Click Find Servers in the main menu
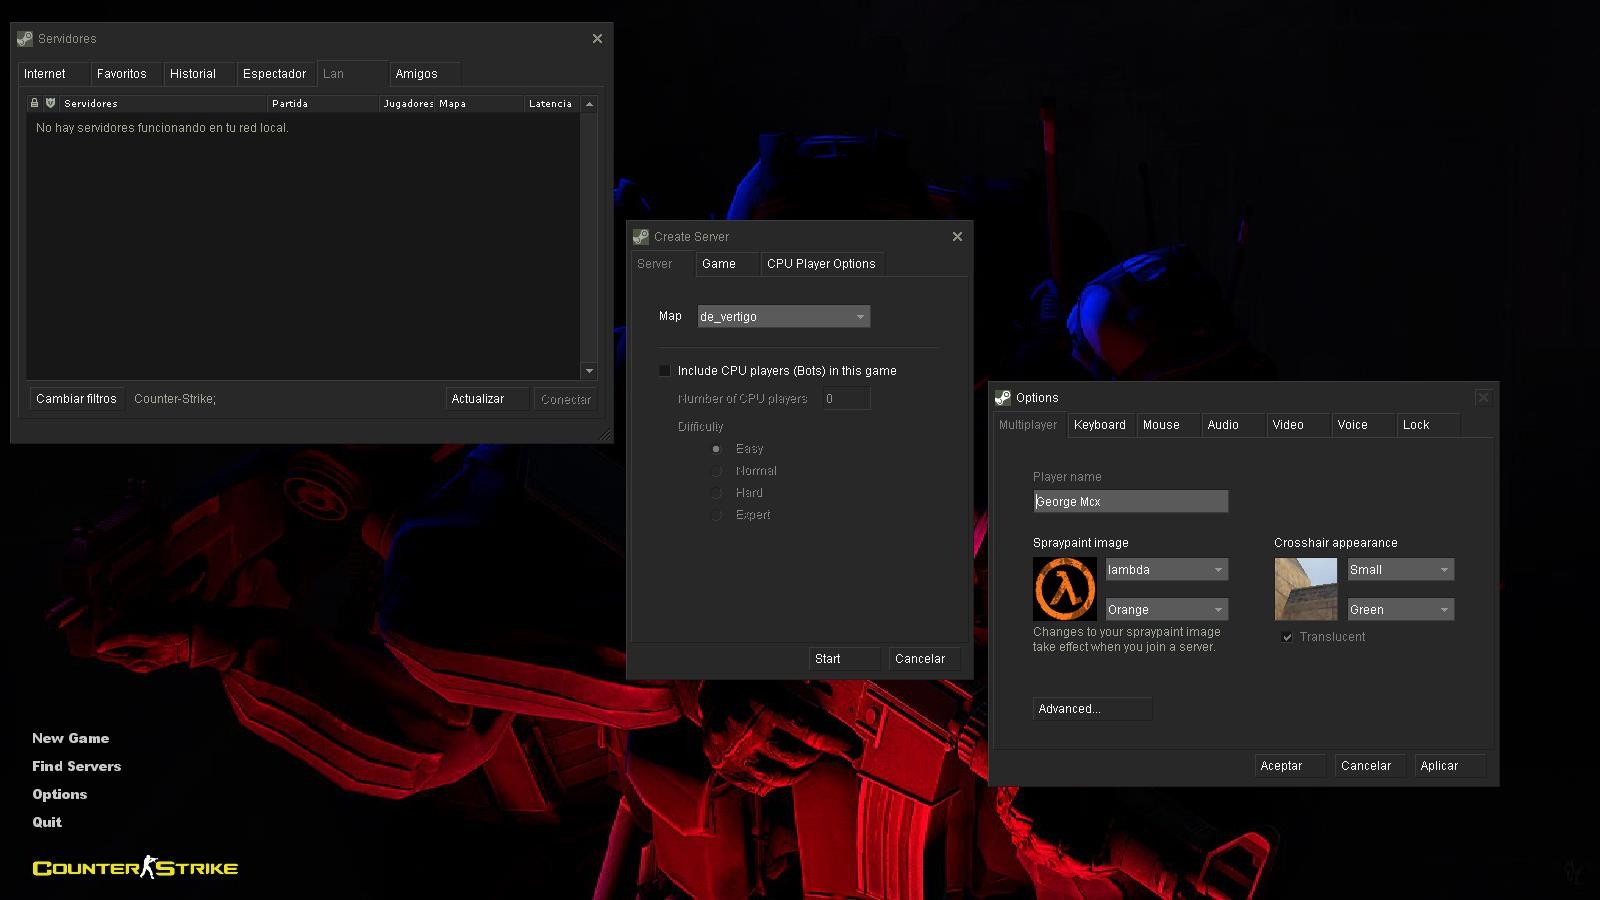This screenshot has height=900, width=1600. [x=77, y=767]
